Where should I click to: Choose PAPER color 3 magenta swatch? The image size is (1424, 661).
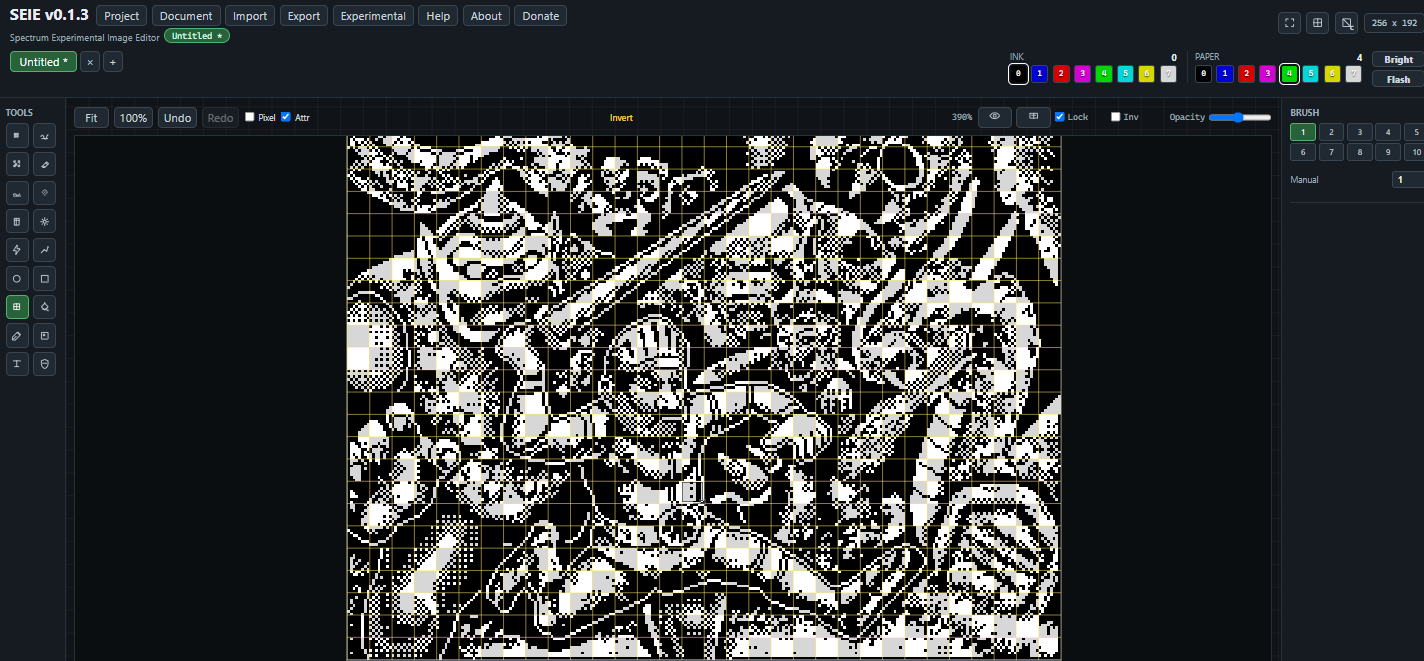(1267, 73)
